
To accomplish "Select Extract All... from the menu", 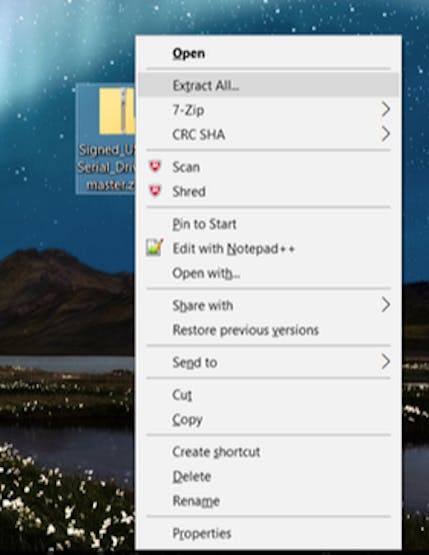I will tap(269, 85).
